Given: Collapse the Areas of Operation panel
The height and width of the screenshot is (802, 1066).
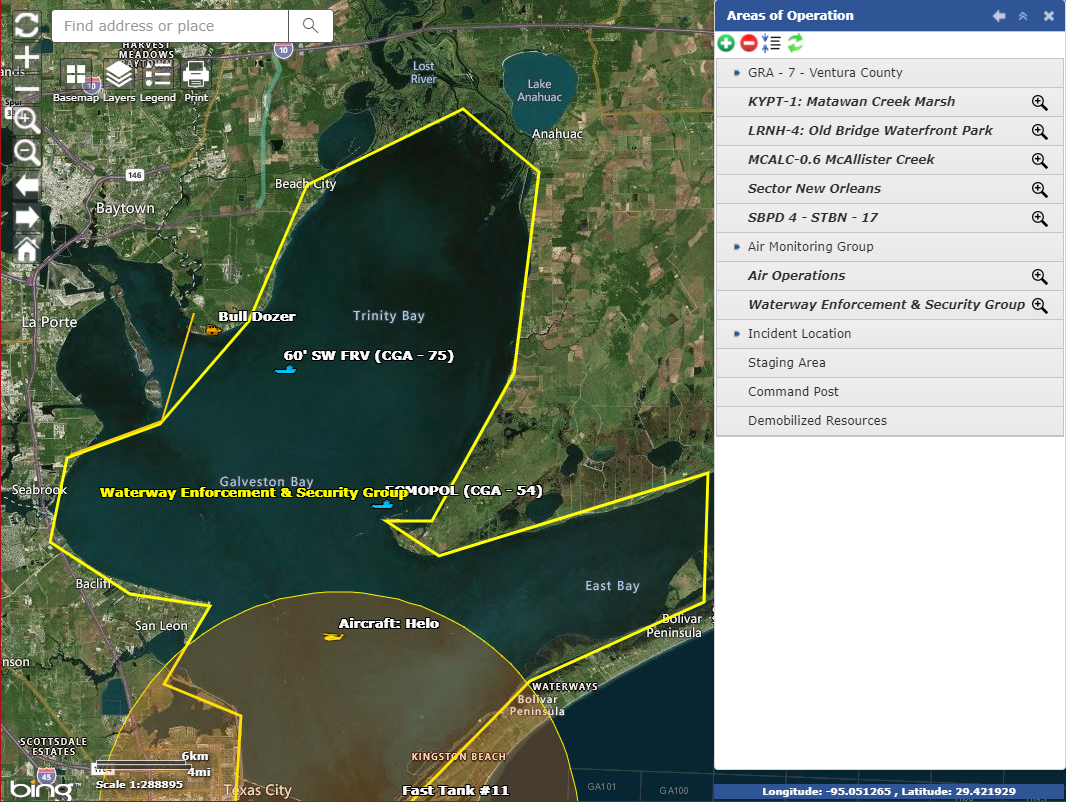Looking at the screenshot, I should (x=1022, y=16).
